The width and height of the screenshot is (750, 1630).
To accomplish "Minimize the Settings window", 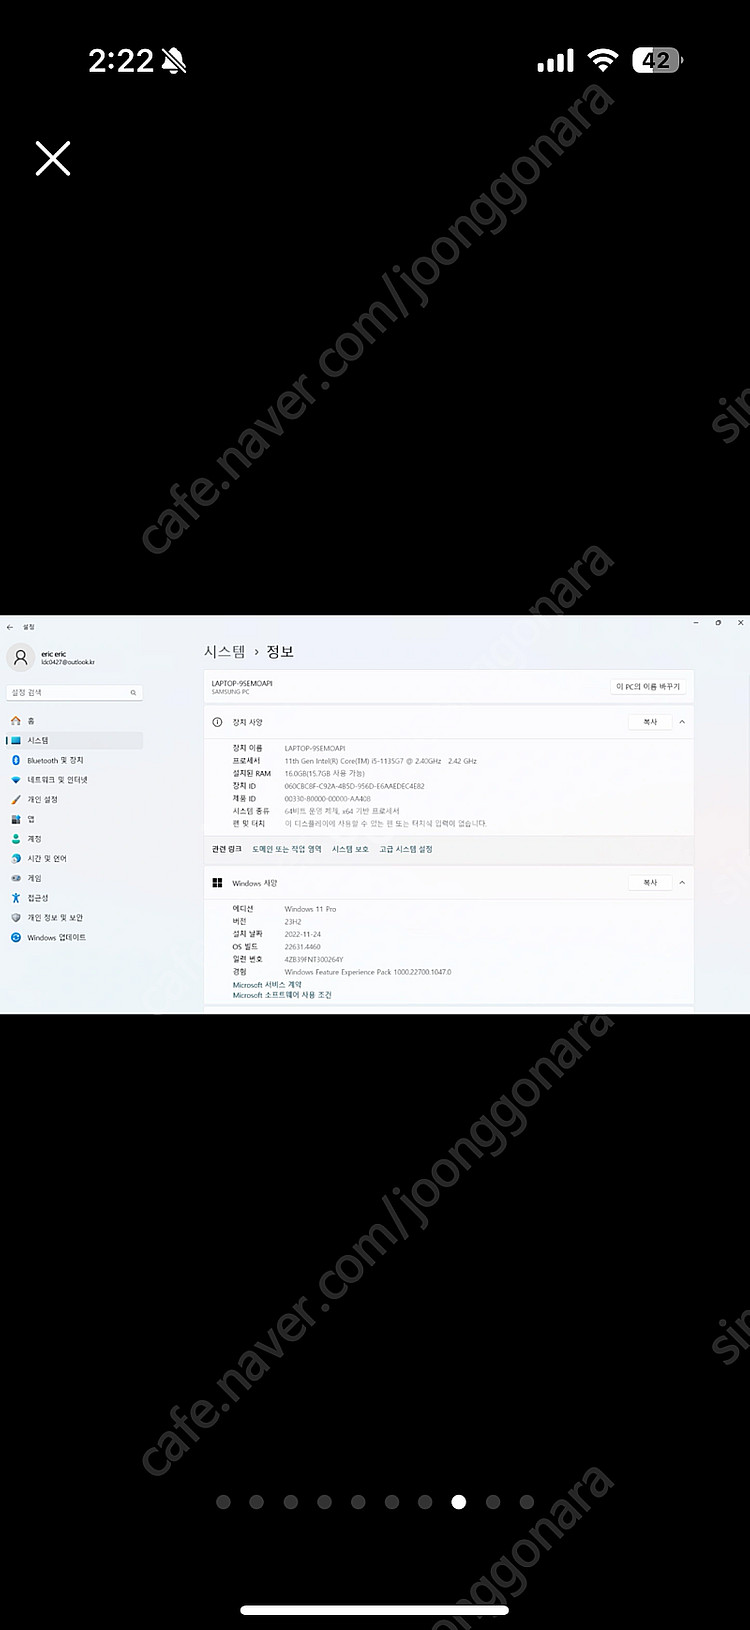I will [697, 622].
